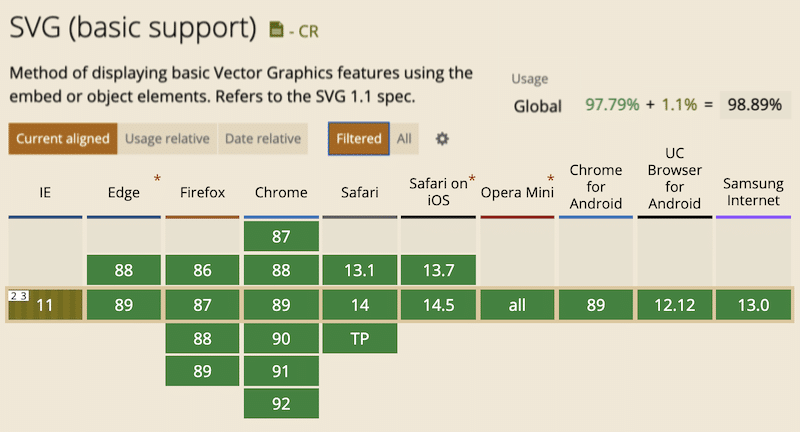This screenshot has height=432, width=800.
Task: Click the asterisk note beside Edge
Action: point(157,179)
